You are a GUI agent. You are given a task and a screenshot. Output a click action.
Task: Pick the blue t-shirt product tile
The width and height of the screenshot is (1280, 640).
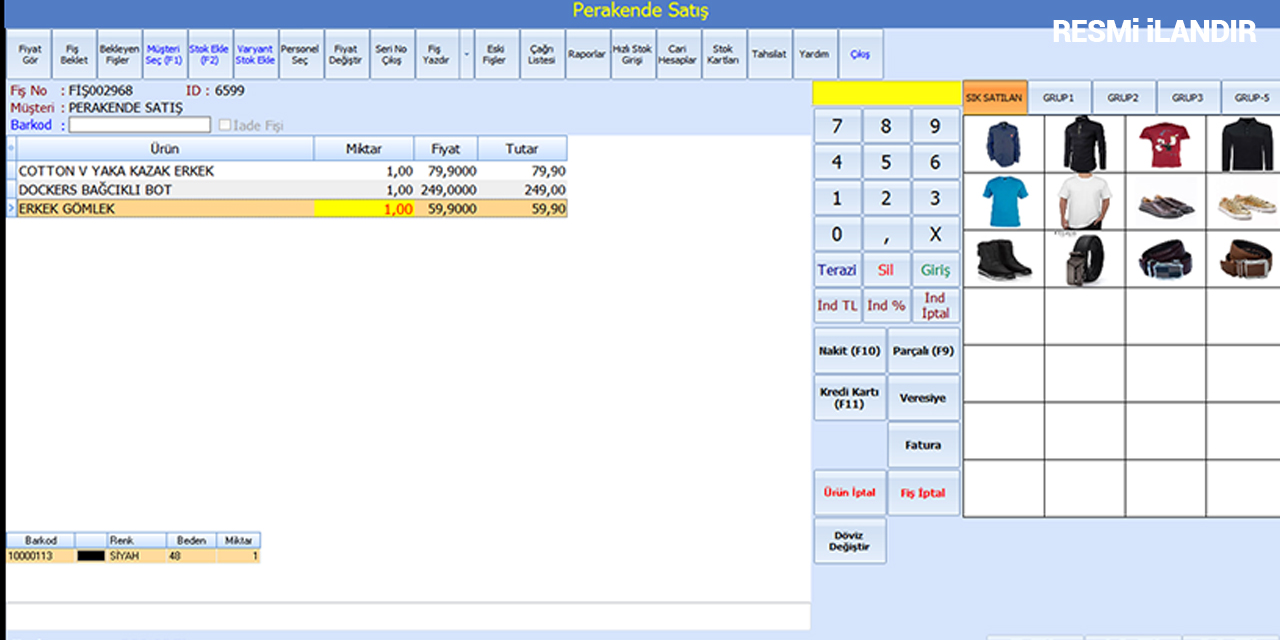tap(1003, 202)
